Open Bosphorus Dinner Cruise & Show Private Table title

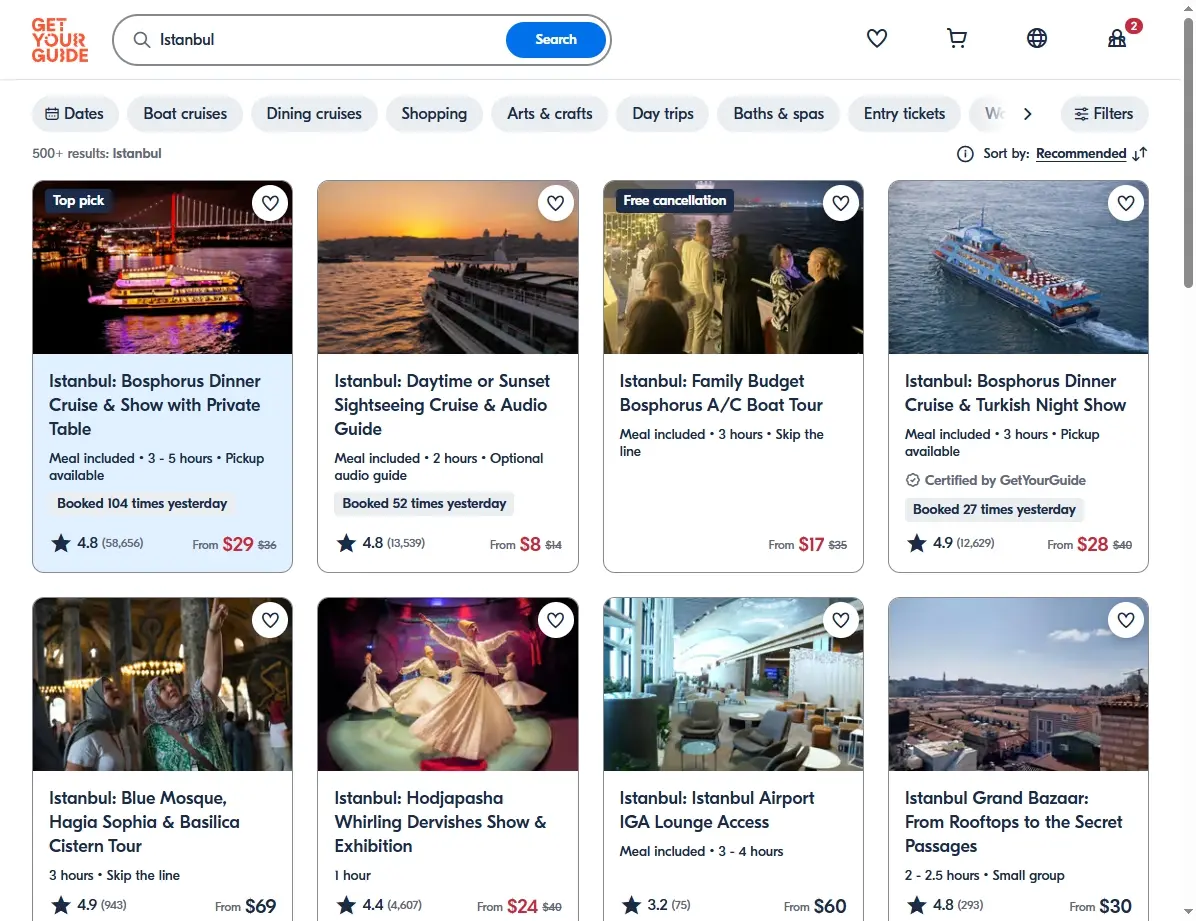tap(155, 405)
